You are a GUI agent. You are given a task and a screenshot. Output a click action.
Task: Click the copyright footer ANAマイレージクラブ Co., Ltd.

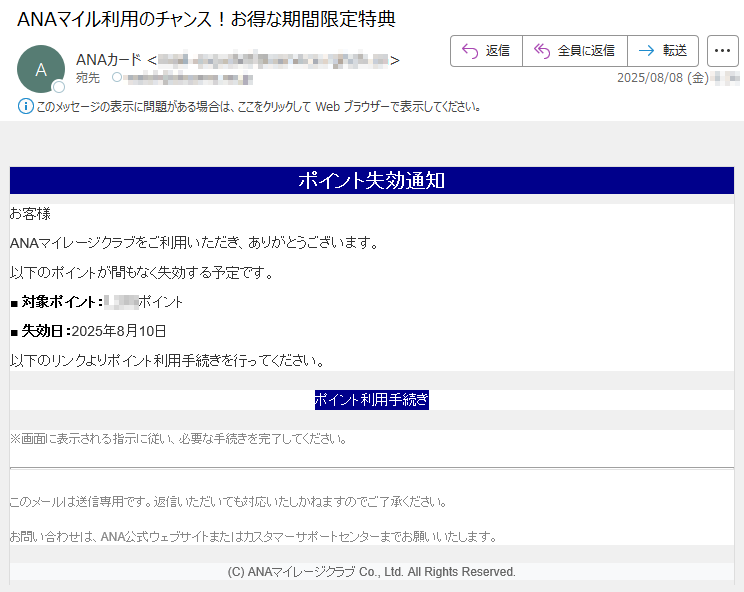tap(372, 572)
